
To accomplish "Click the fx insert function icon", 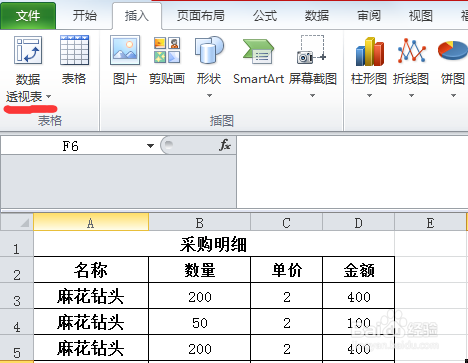I will click(225, 145).
